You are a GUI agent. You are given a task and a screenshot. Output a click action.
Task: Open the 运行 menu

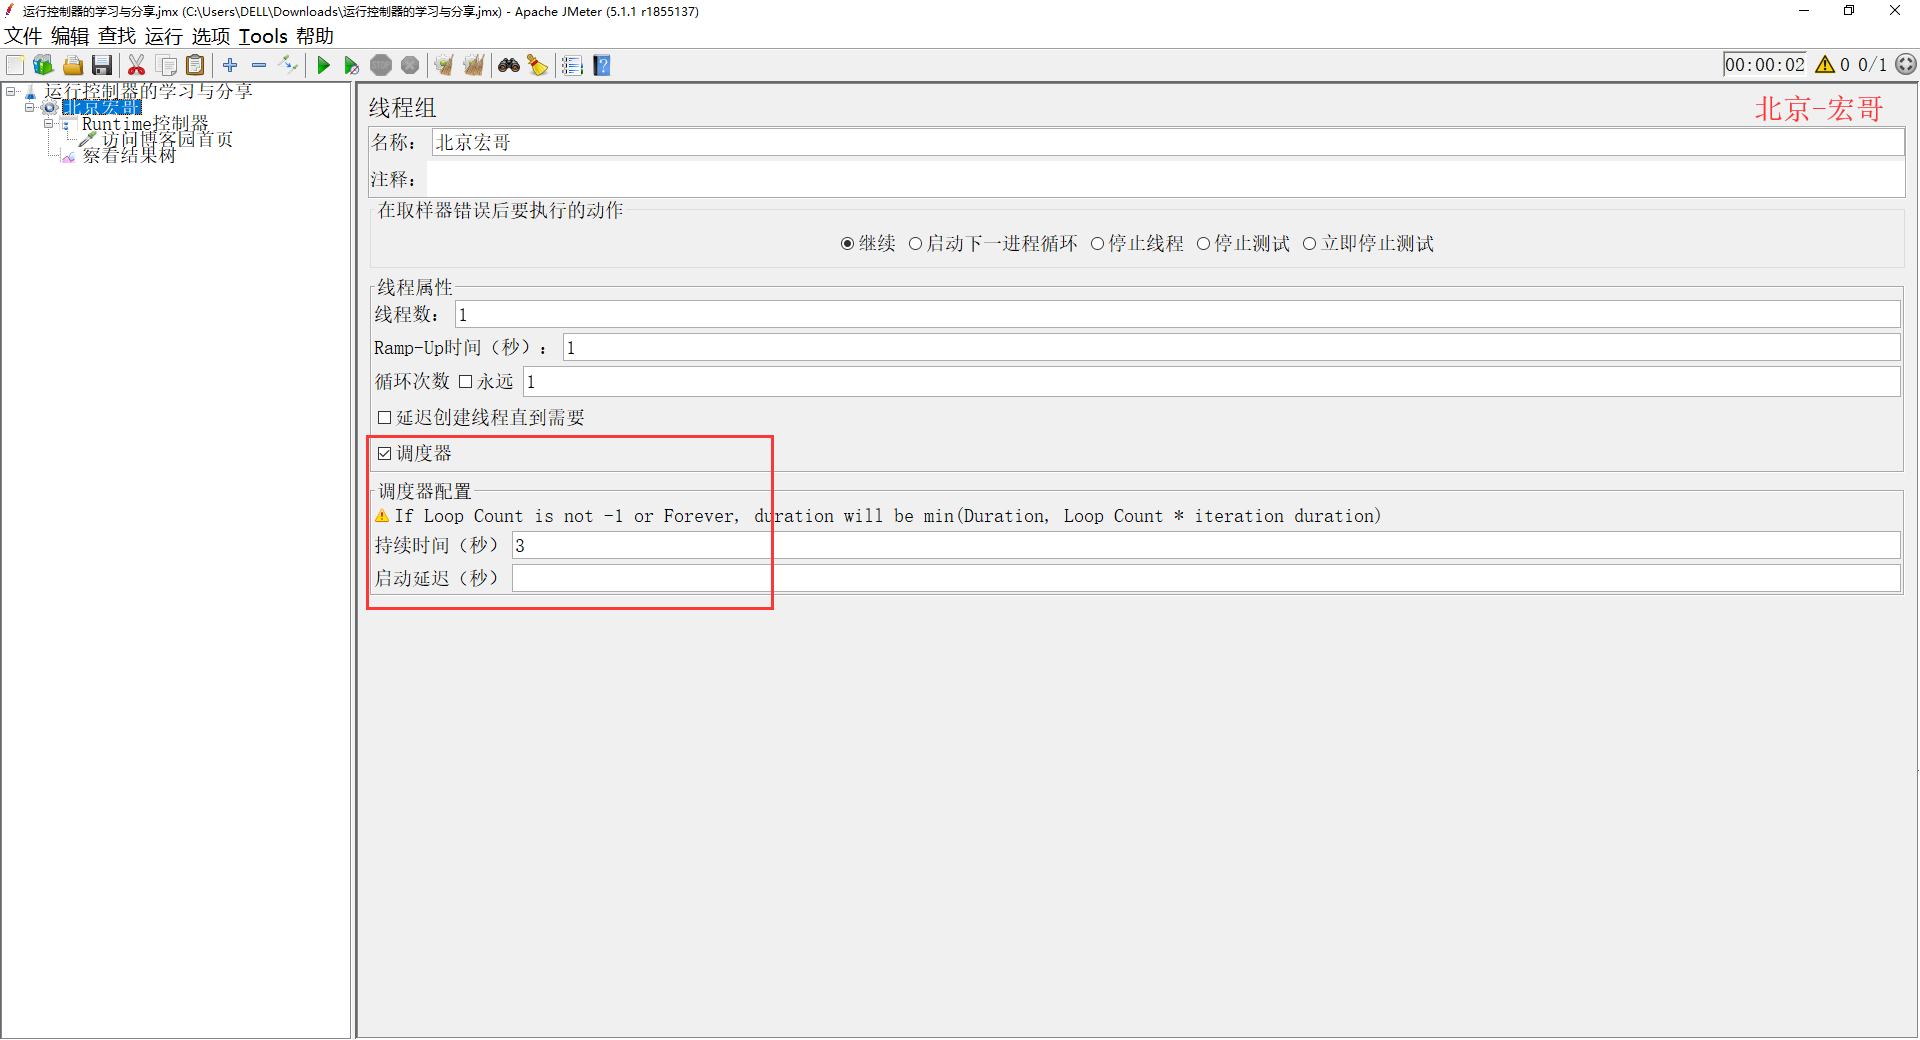[x=164, y=36]
